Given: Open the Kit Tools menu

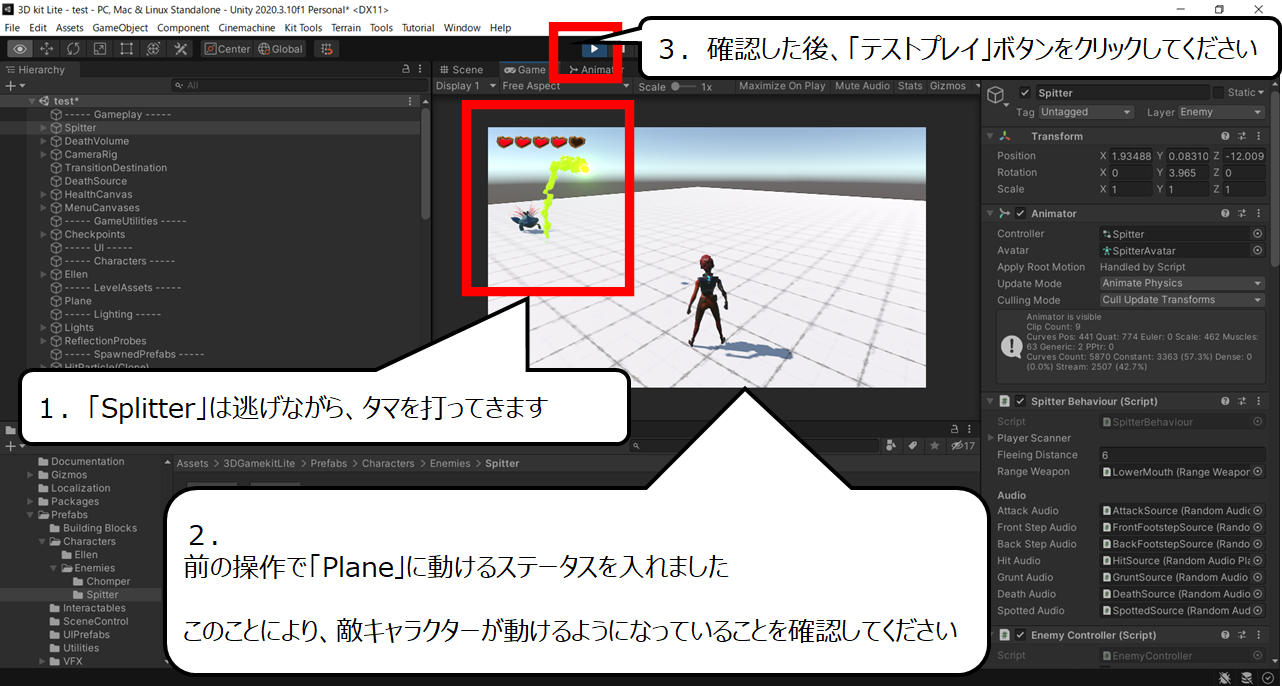Looking at the screenshot, I should [304, 28].
